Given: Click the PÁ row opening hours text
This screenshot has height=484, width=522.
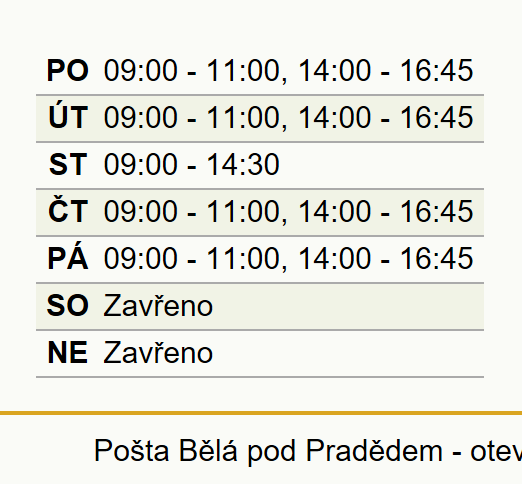Looking at the screenshot, I should pyautogui.click(x=288, y=259).
